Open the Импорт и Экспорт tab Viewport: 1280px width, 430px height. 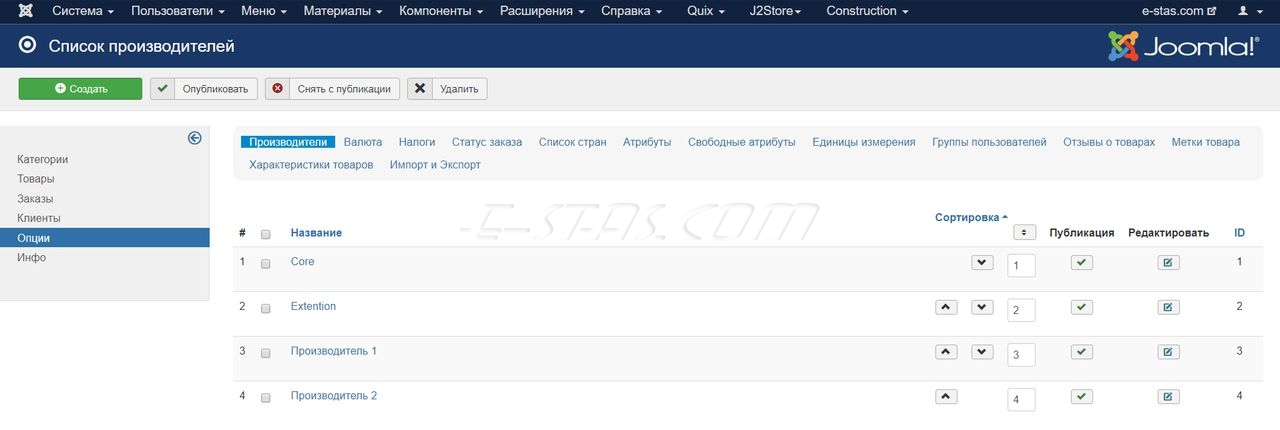pos(435,164)
